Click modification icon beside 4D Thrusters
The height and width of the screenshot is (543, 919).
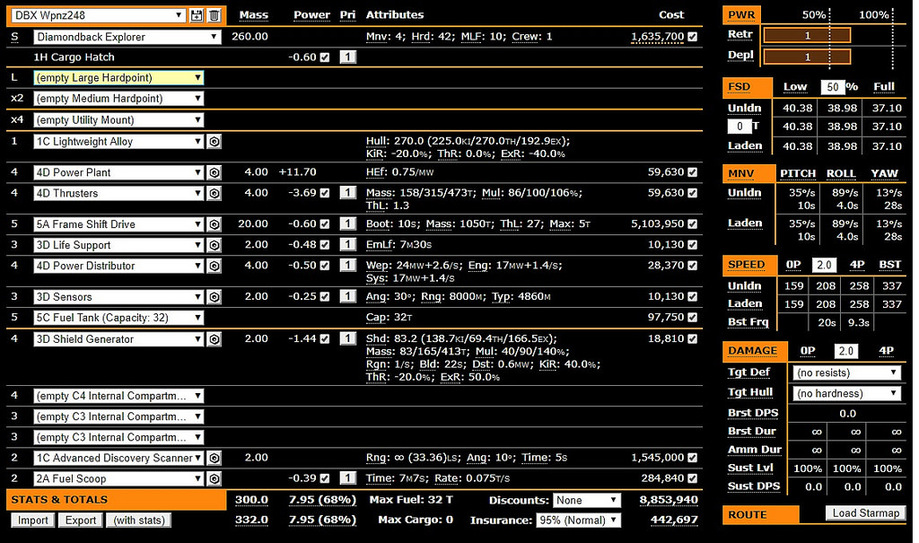(214, 193)
